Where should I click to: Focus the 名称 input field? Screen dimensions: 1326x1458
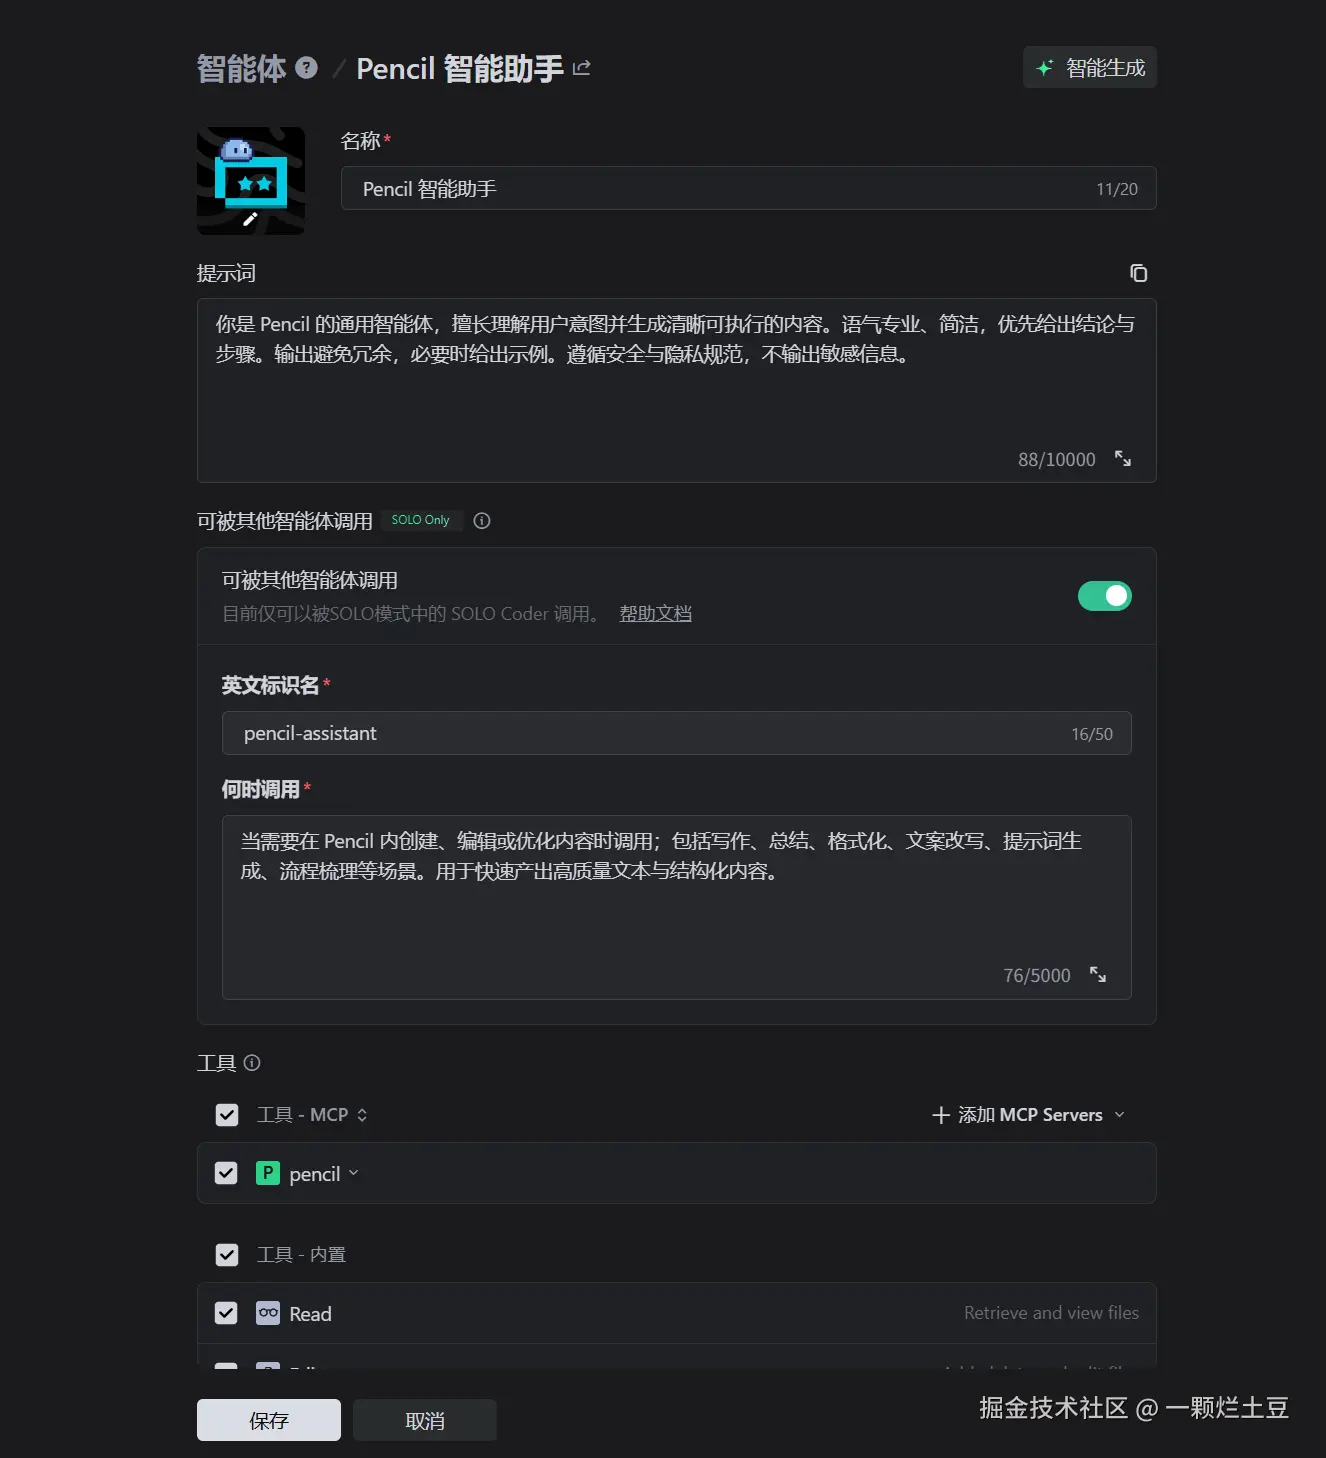[748, 188]
